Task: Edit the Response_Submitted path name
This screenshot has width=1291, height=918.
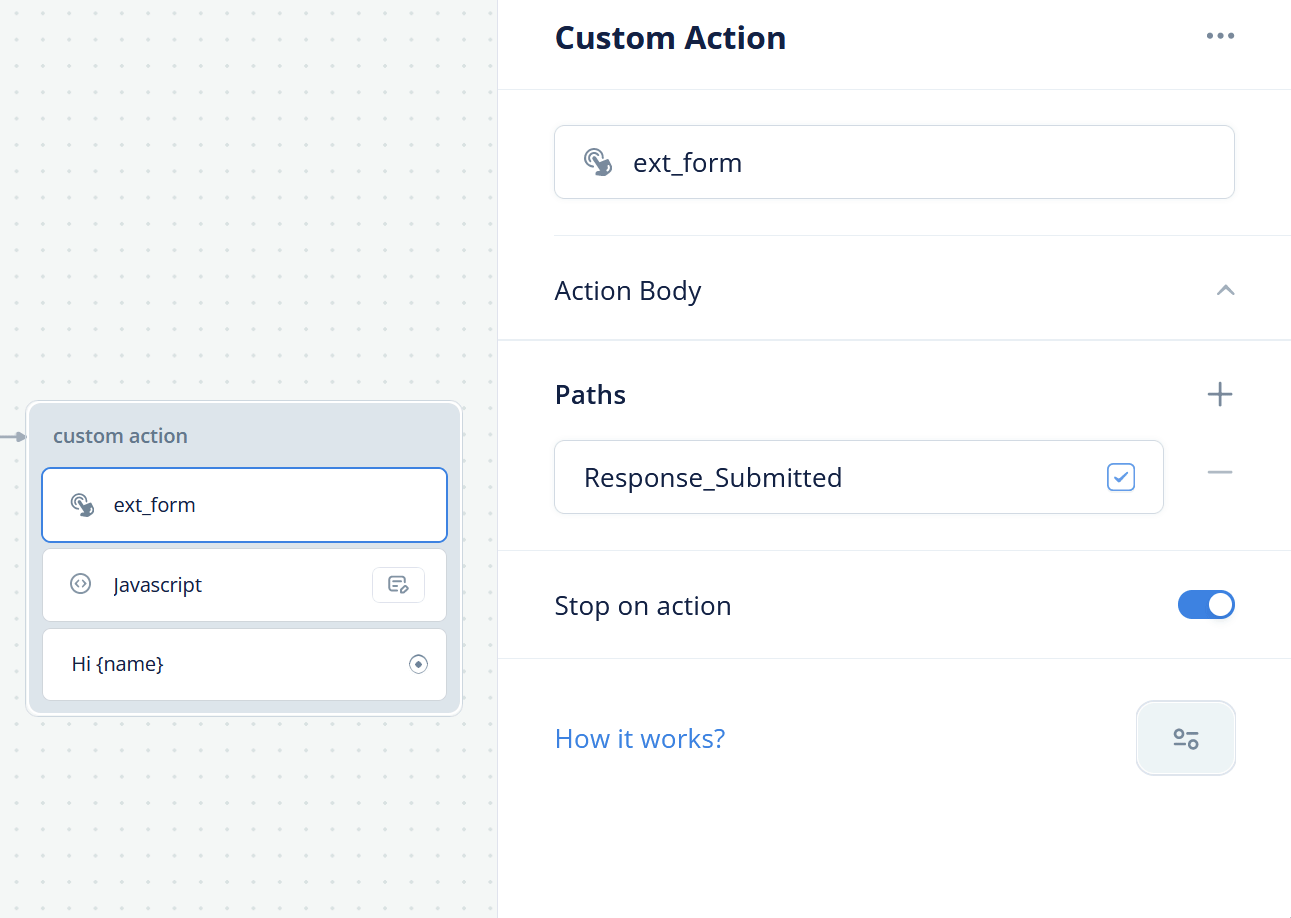Action: (859, 477)
